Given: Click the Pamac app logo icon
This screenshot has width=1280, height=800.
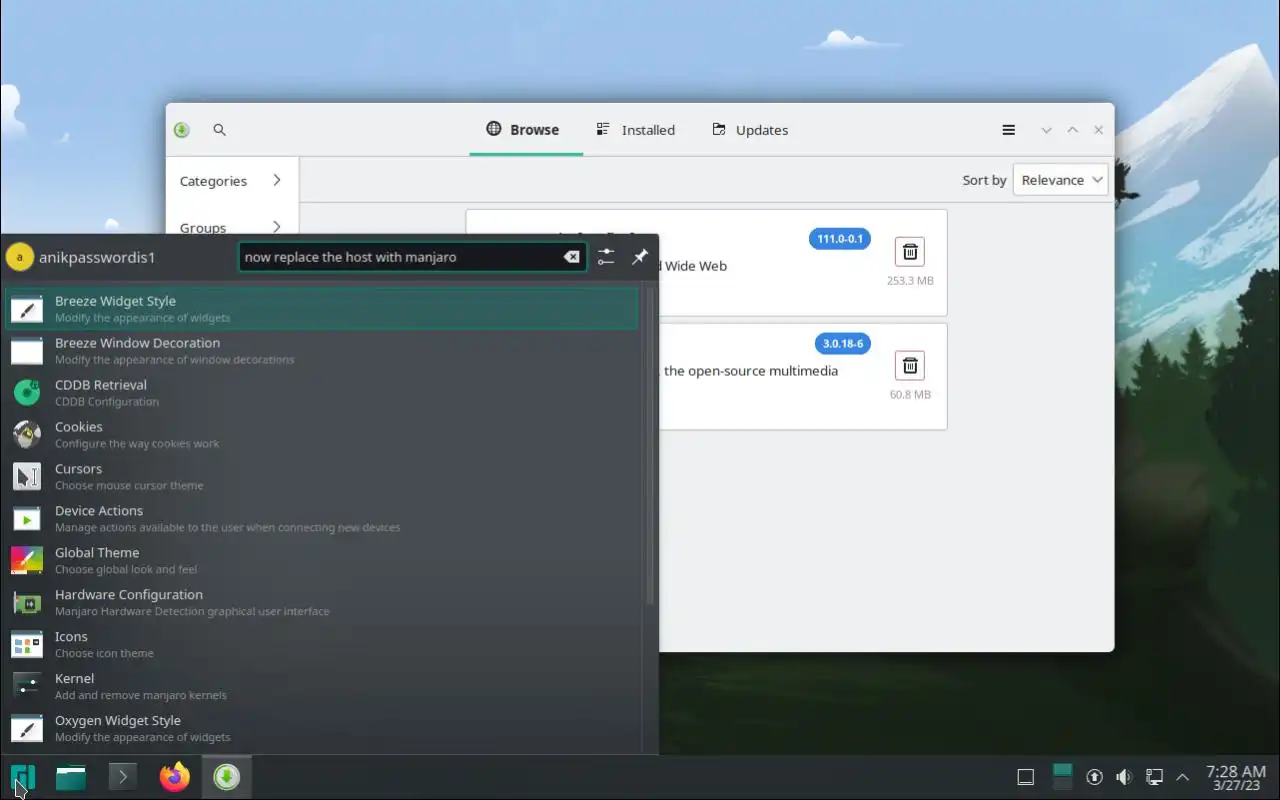Looking at the screenshot, I should tap(181, 130).
